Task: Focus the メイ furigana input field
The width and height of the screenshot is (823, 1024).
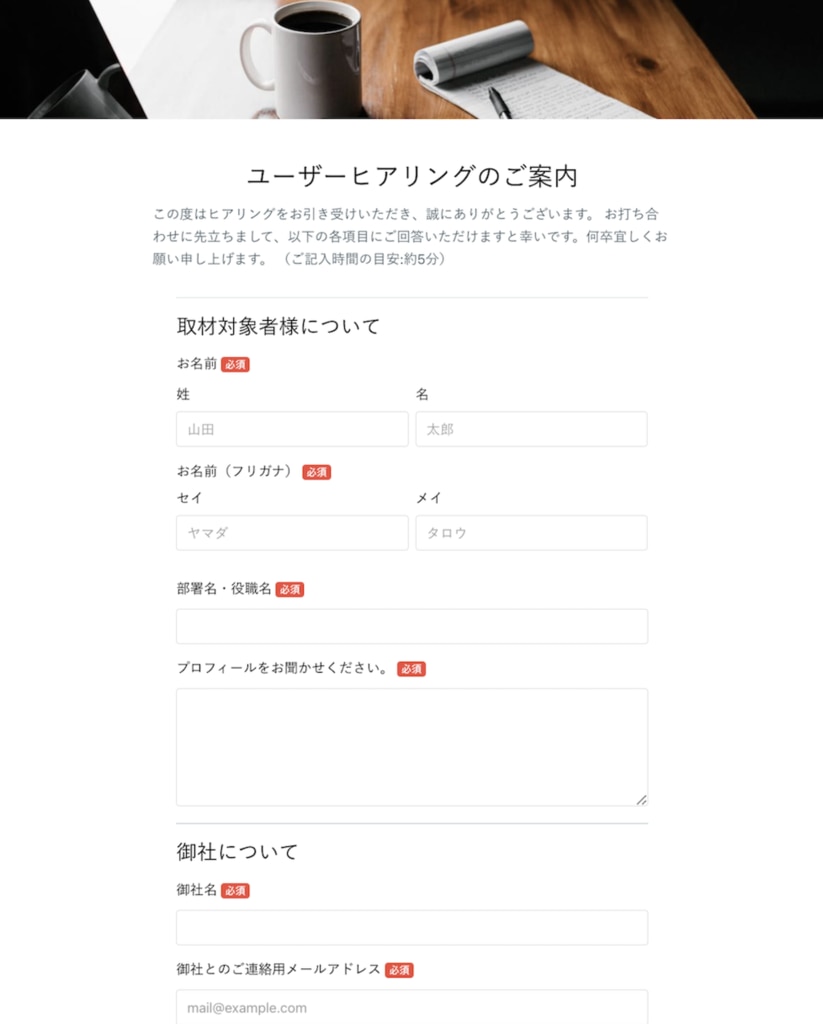Action: tap(532, 533)
